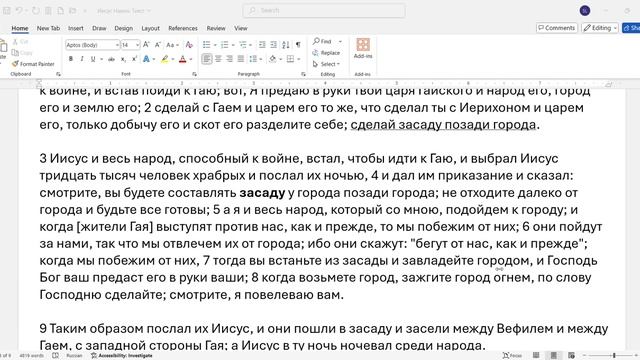Apply the red font color

coord(182,59)
